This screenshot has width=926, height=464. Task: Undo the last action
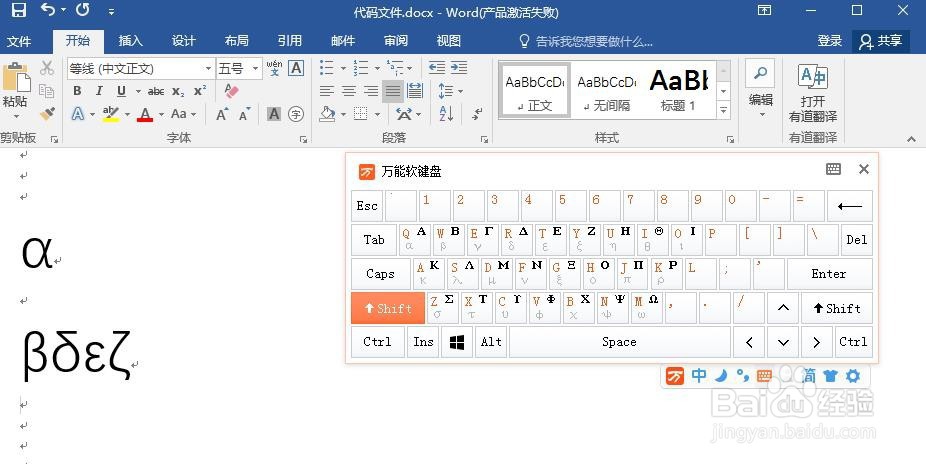point(48,10)
